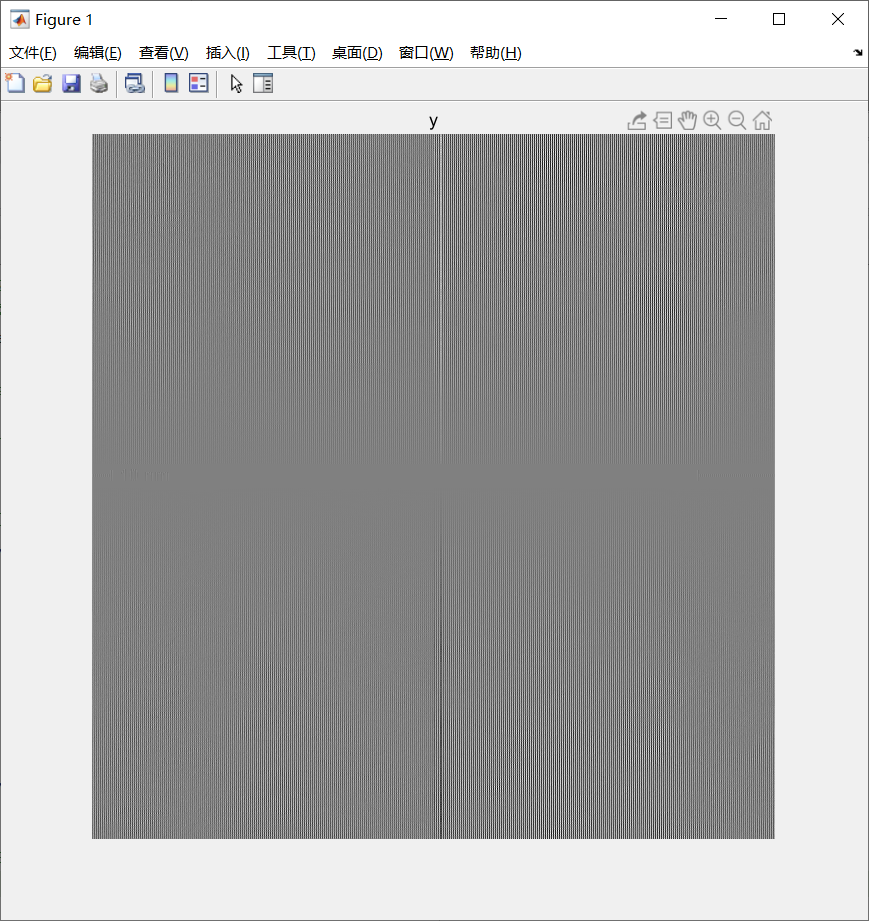Viewport: 869px width, 921px height.
Task: Toggle the Edit Plot arrow tool
Action: [x=234, y=83]
